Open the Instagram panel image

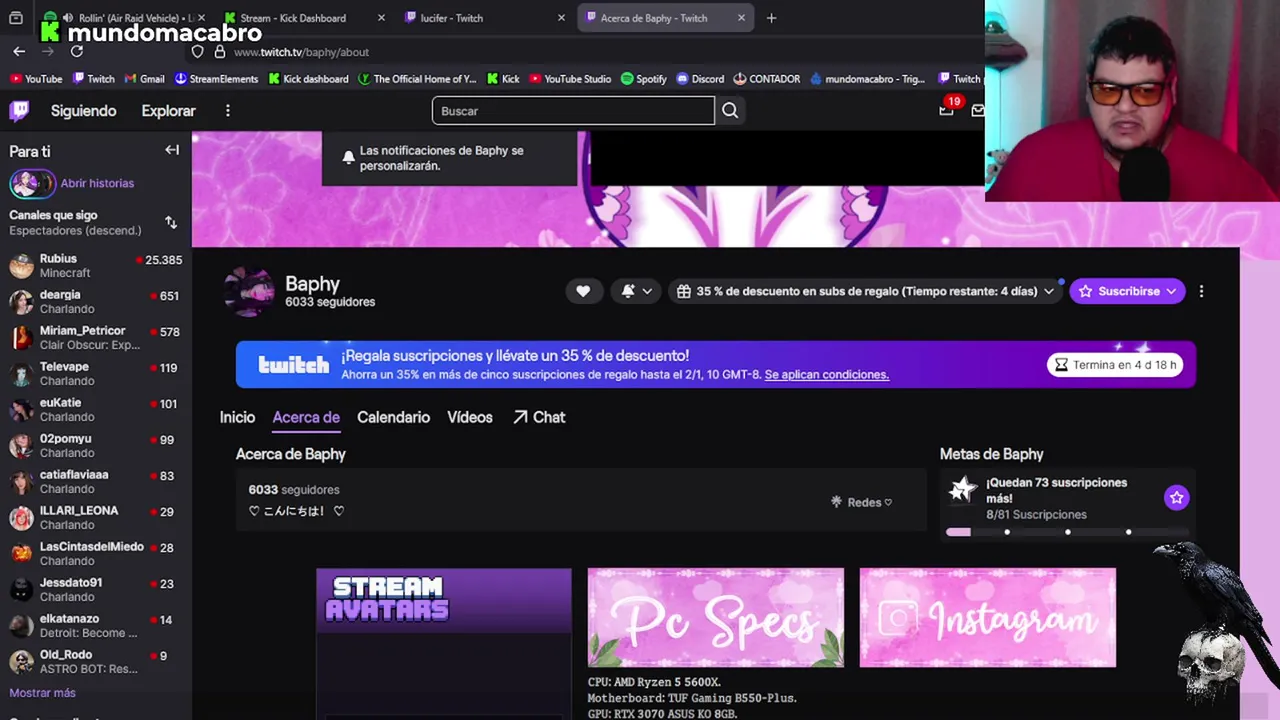[x=988, y=617]
